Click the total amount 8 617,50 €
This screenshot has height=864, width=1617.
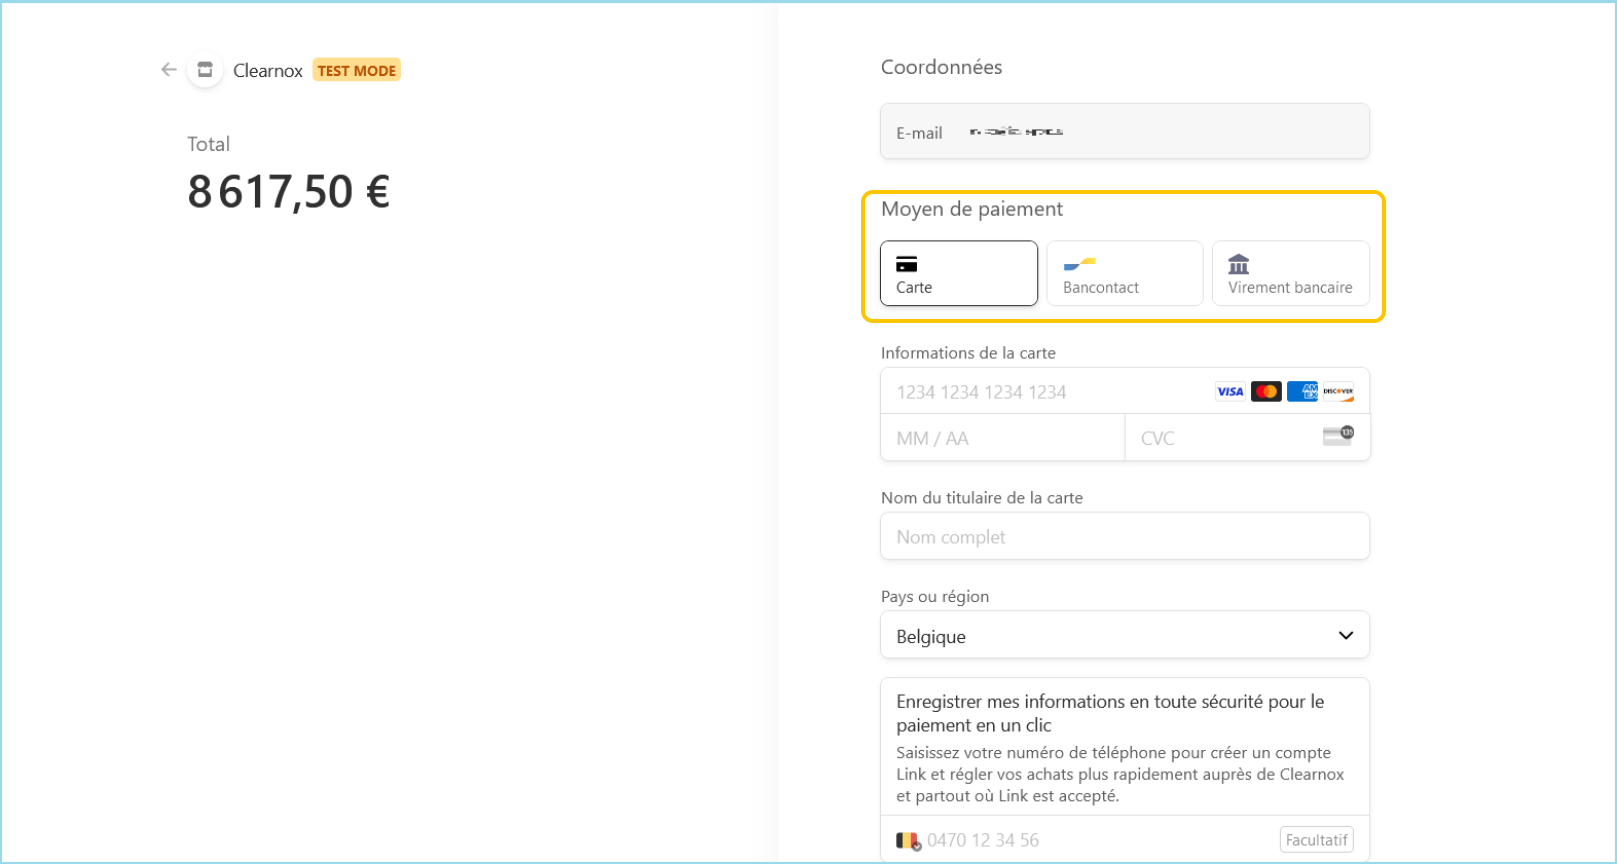[x=289, y=192]
